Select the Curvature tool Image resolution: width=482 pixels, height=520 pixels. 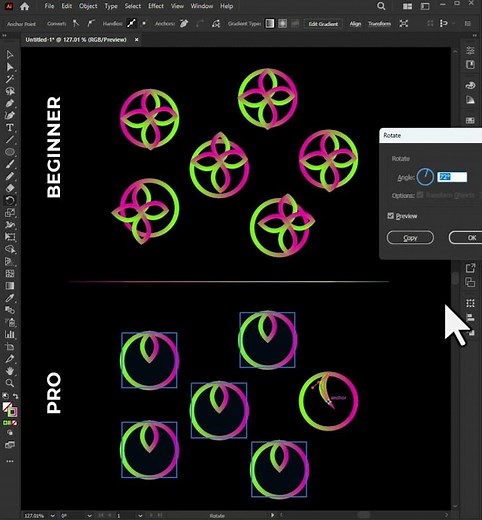coord(10,115)
